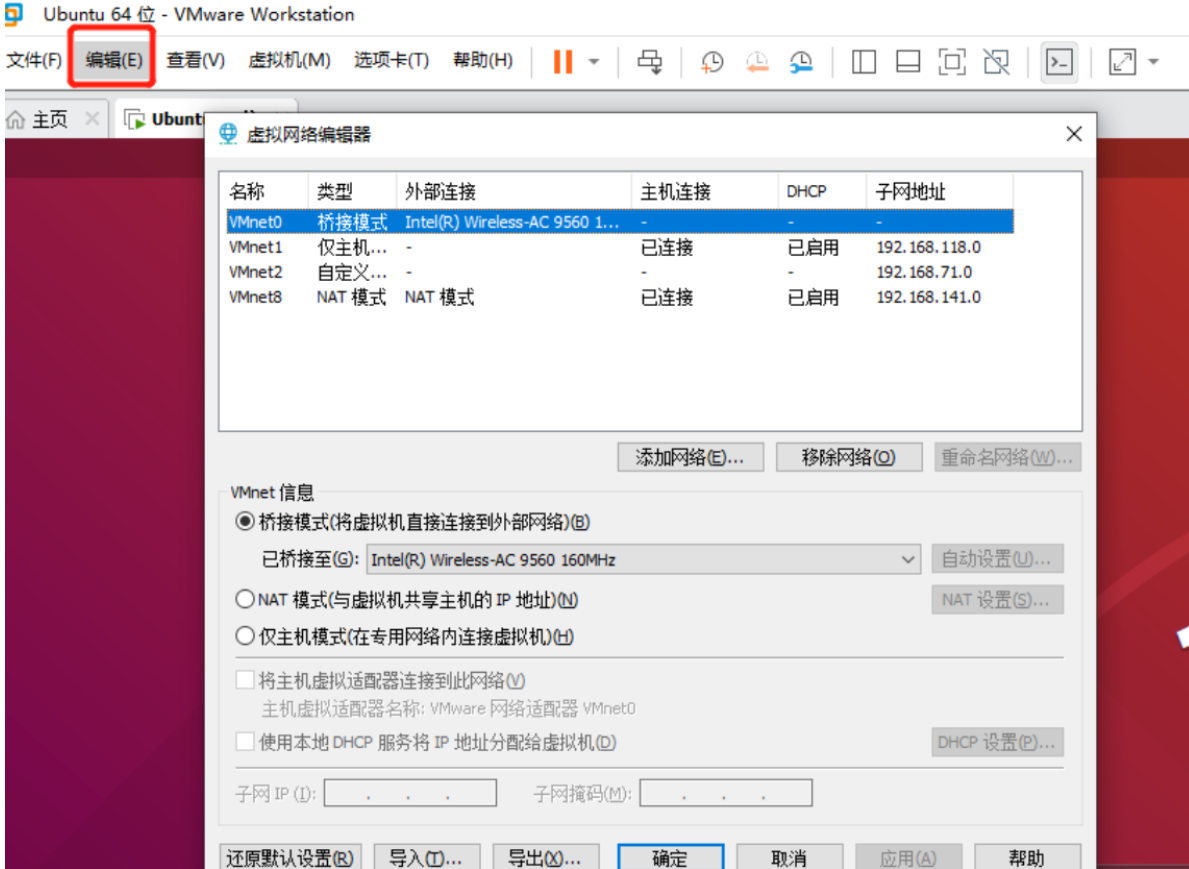Select the 桥接模式 radio button

click(245, 522)
